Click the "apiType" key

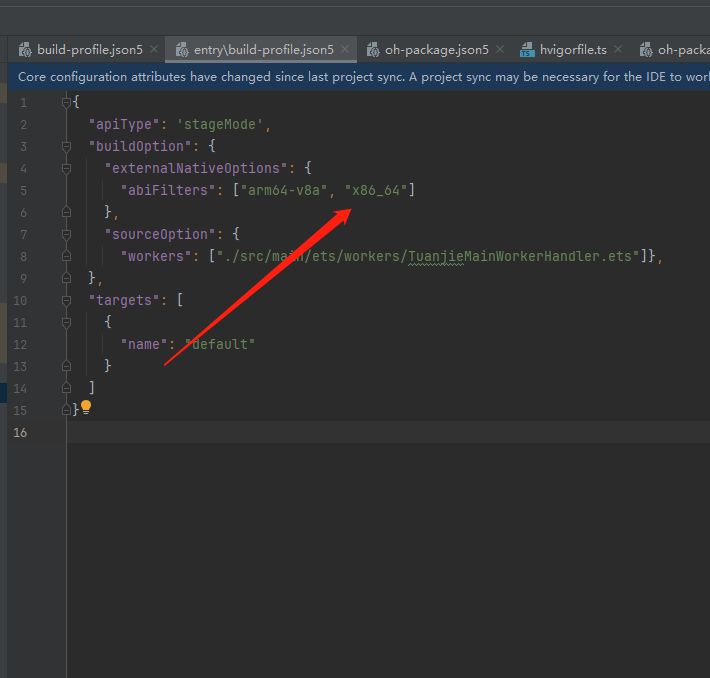pos(124,125)
